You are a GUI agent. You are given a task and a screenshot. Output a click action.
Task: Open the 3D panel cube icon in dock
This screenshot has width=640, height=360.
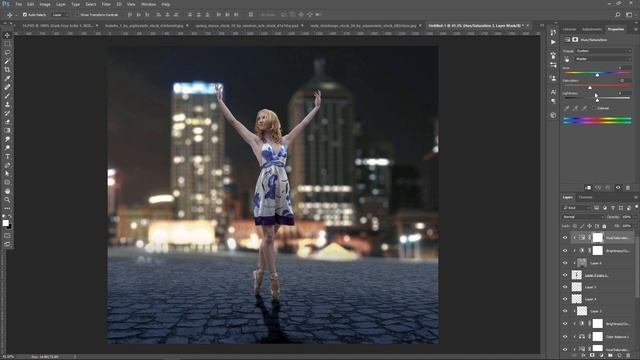click(x=553, y=115)
